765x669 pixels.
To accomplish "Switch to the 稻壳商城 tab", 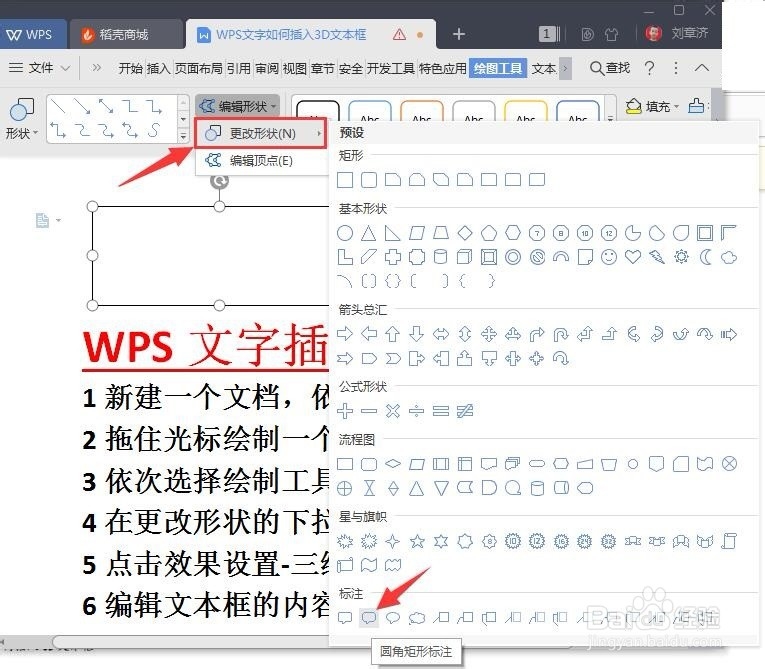I will tap(124, 34).
